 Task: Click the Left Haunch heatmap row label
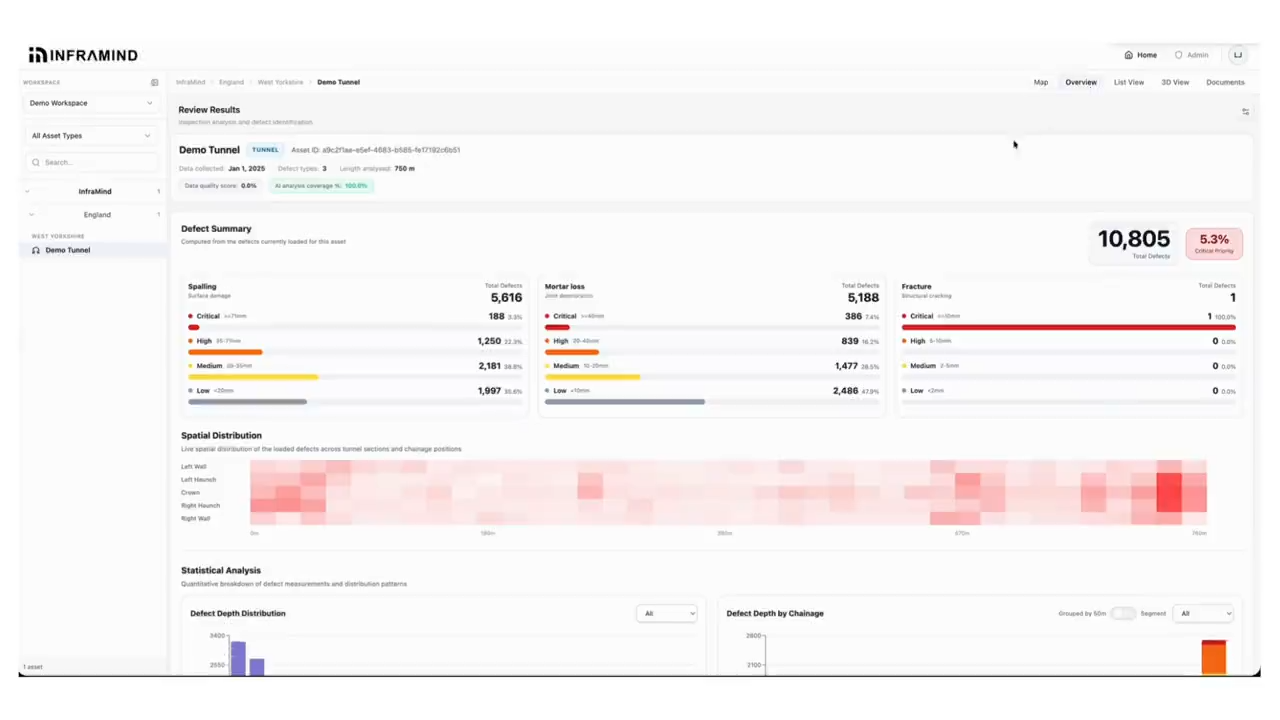(x=198, y=480)
